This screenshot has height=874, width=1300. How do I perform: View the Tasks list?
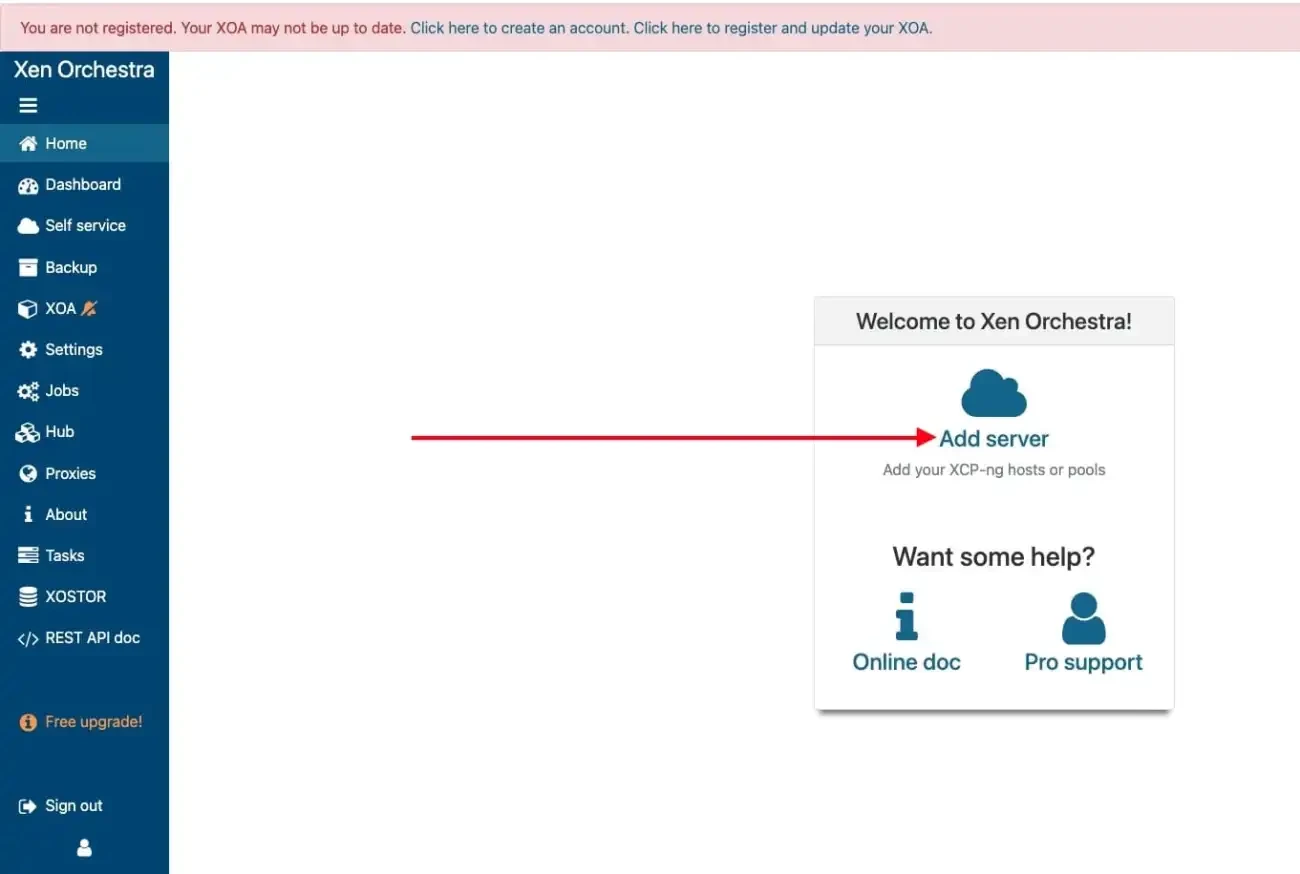click(x=84, y=555)
